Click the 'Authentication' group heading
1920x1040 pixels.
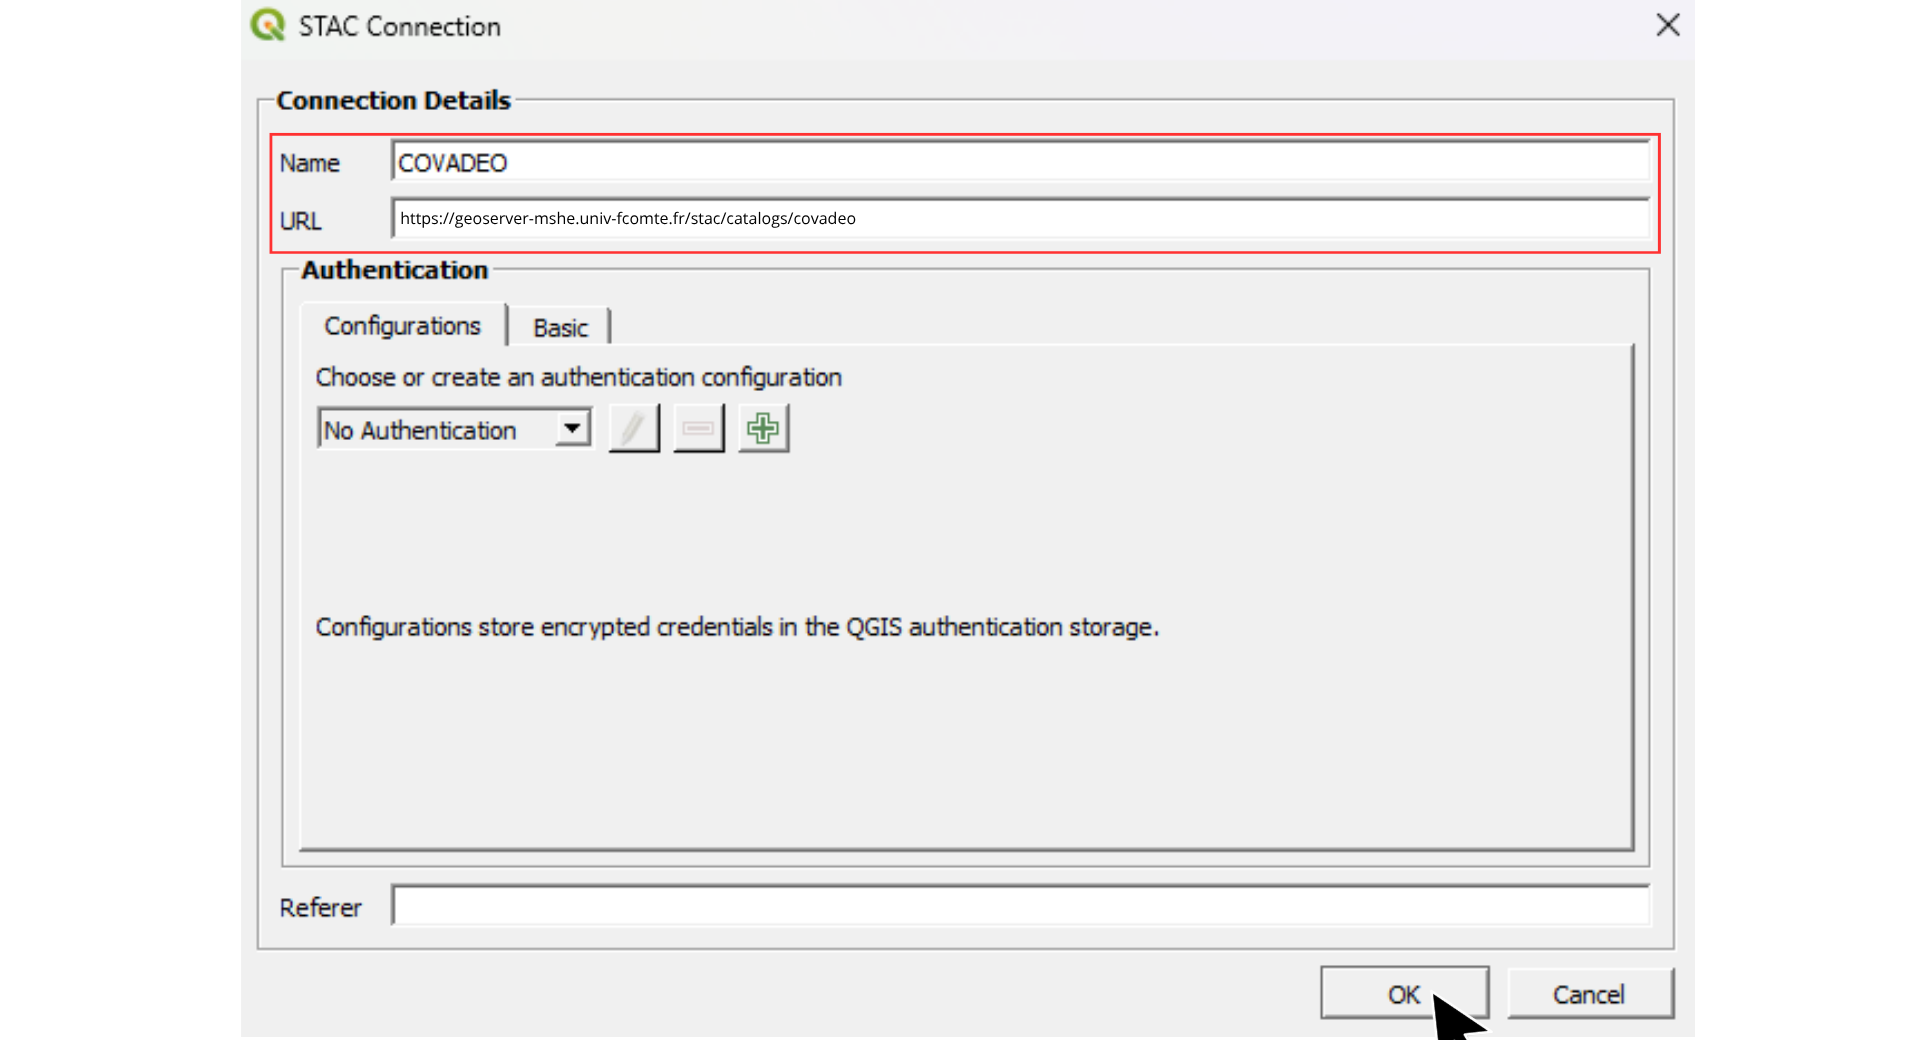click(x=394, y=270)
